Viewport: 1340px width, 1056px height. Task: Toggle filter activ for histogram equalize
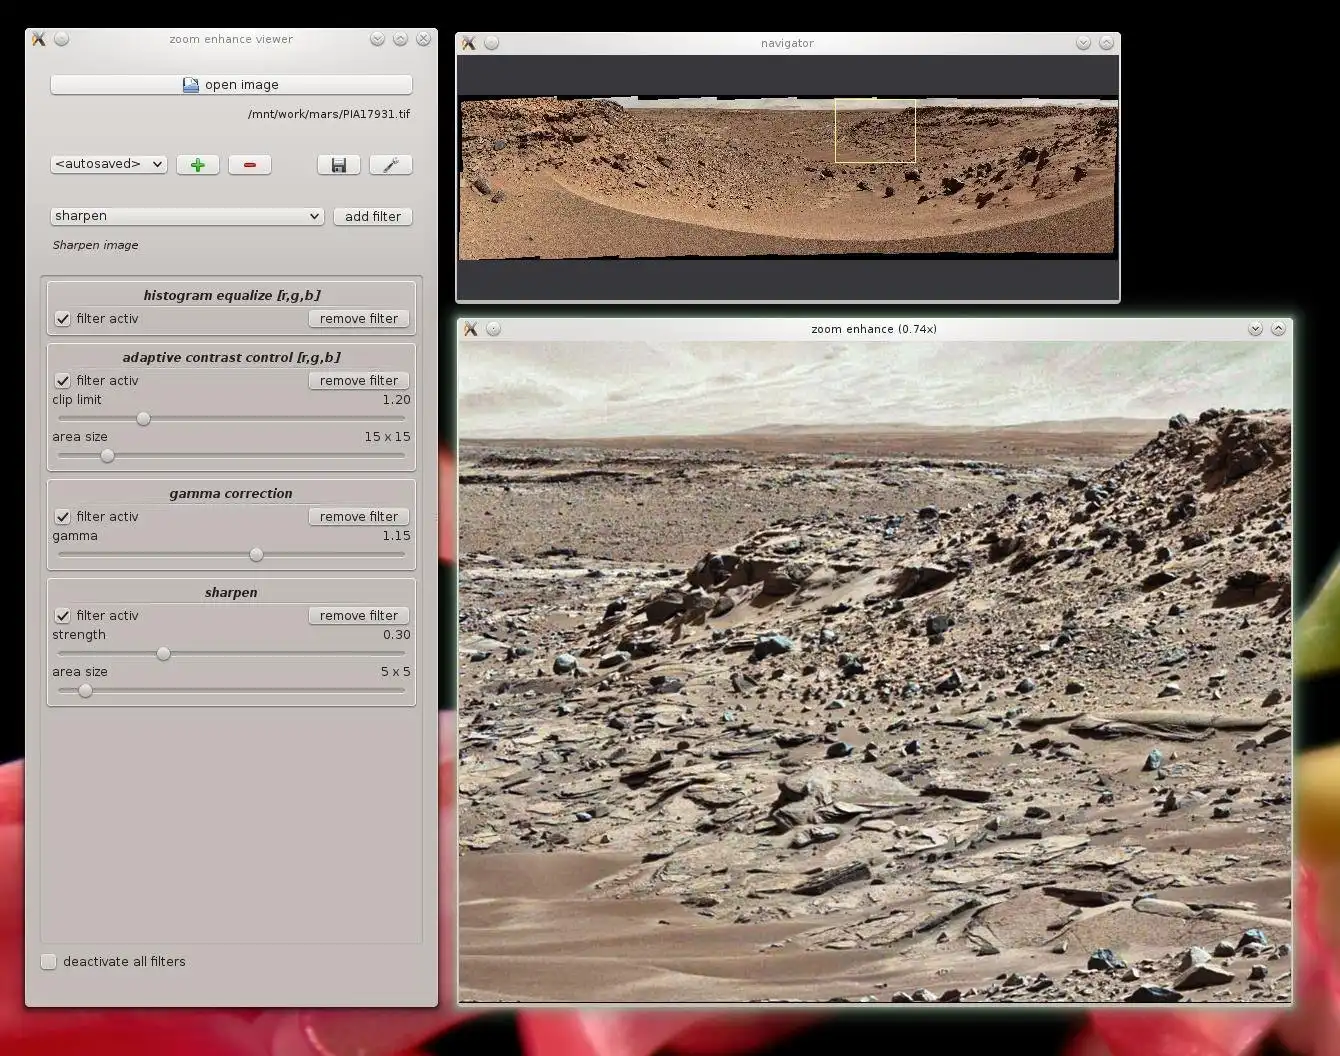(63, 319)
